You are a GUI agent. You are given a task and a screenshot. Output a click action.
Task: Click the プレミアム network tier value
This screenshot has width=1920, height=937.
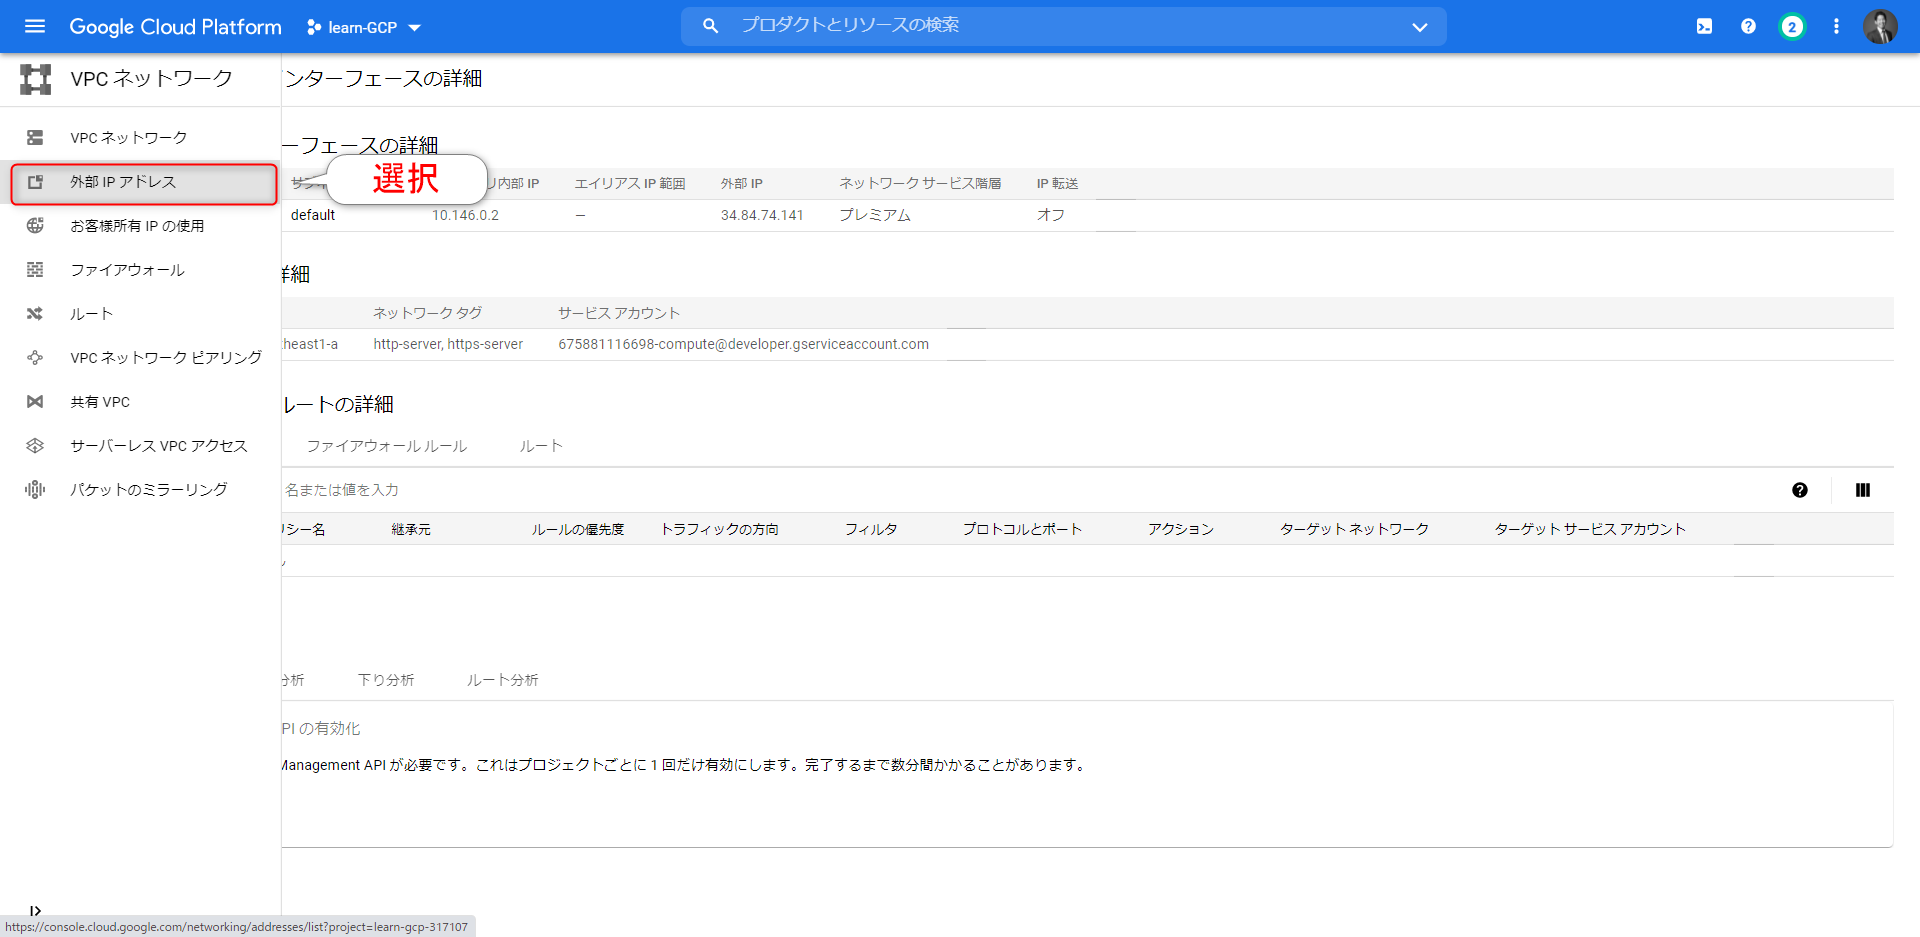click(x=875, y=215)
